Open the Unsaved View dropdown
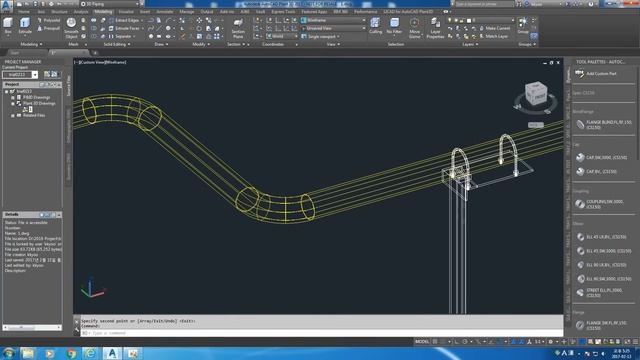Viewport: 640px width, 360px height. click(x=333, y=28)
